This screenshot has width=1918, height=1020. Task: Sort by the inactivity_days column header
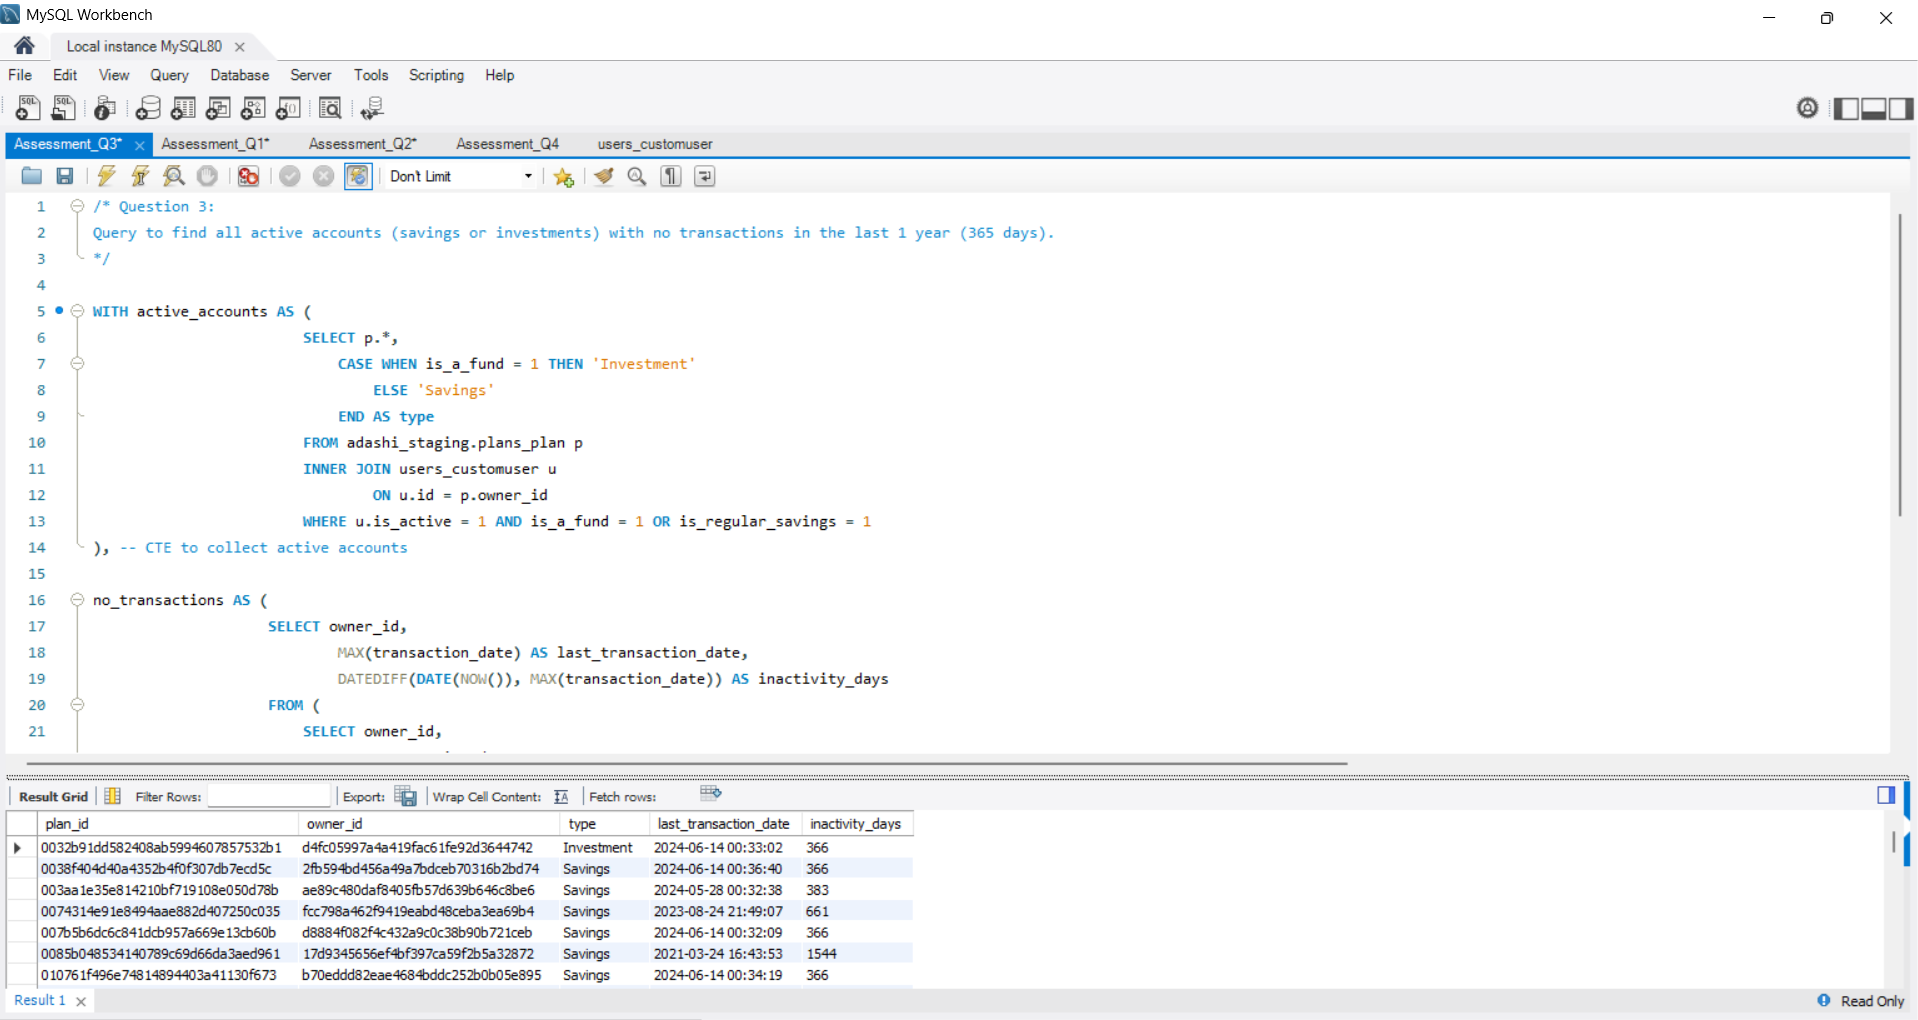tap(855, 824)
